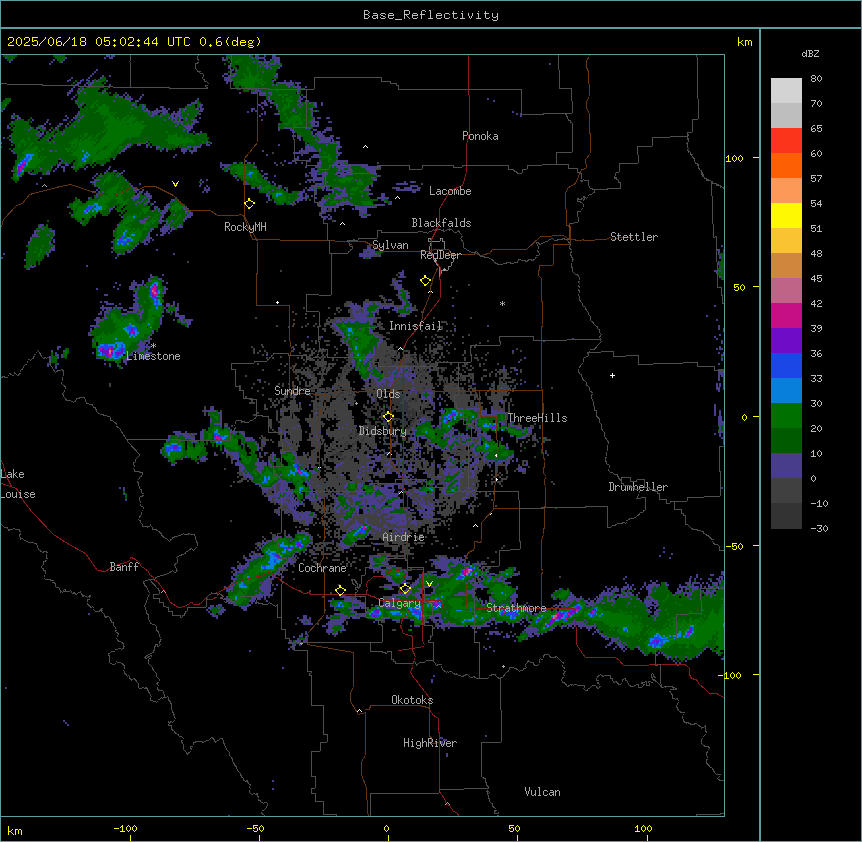The width and height of the screenshot is (862, 842).
Task: Click the white asterisk marker east of Innisfail
Action: [502, 303]
